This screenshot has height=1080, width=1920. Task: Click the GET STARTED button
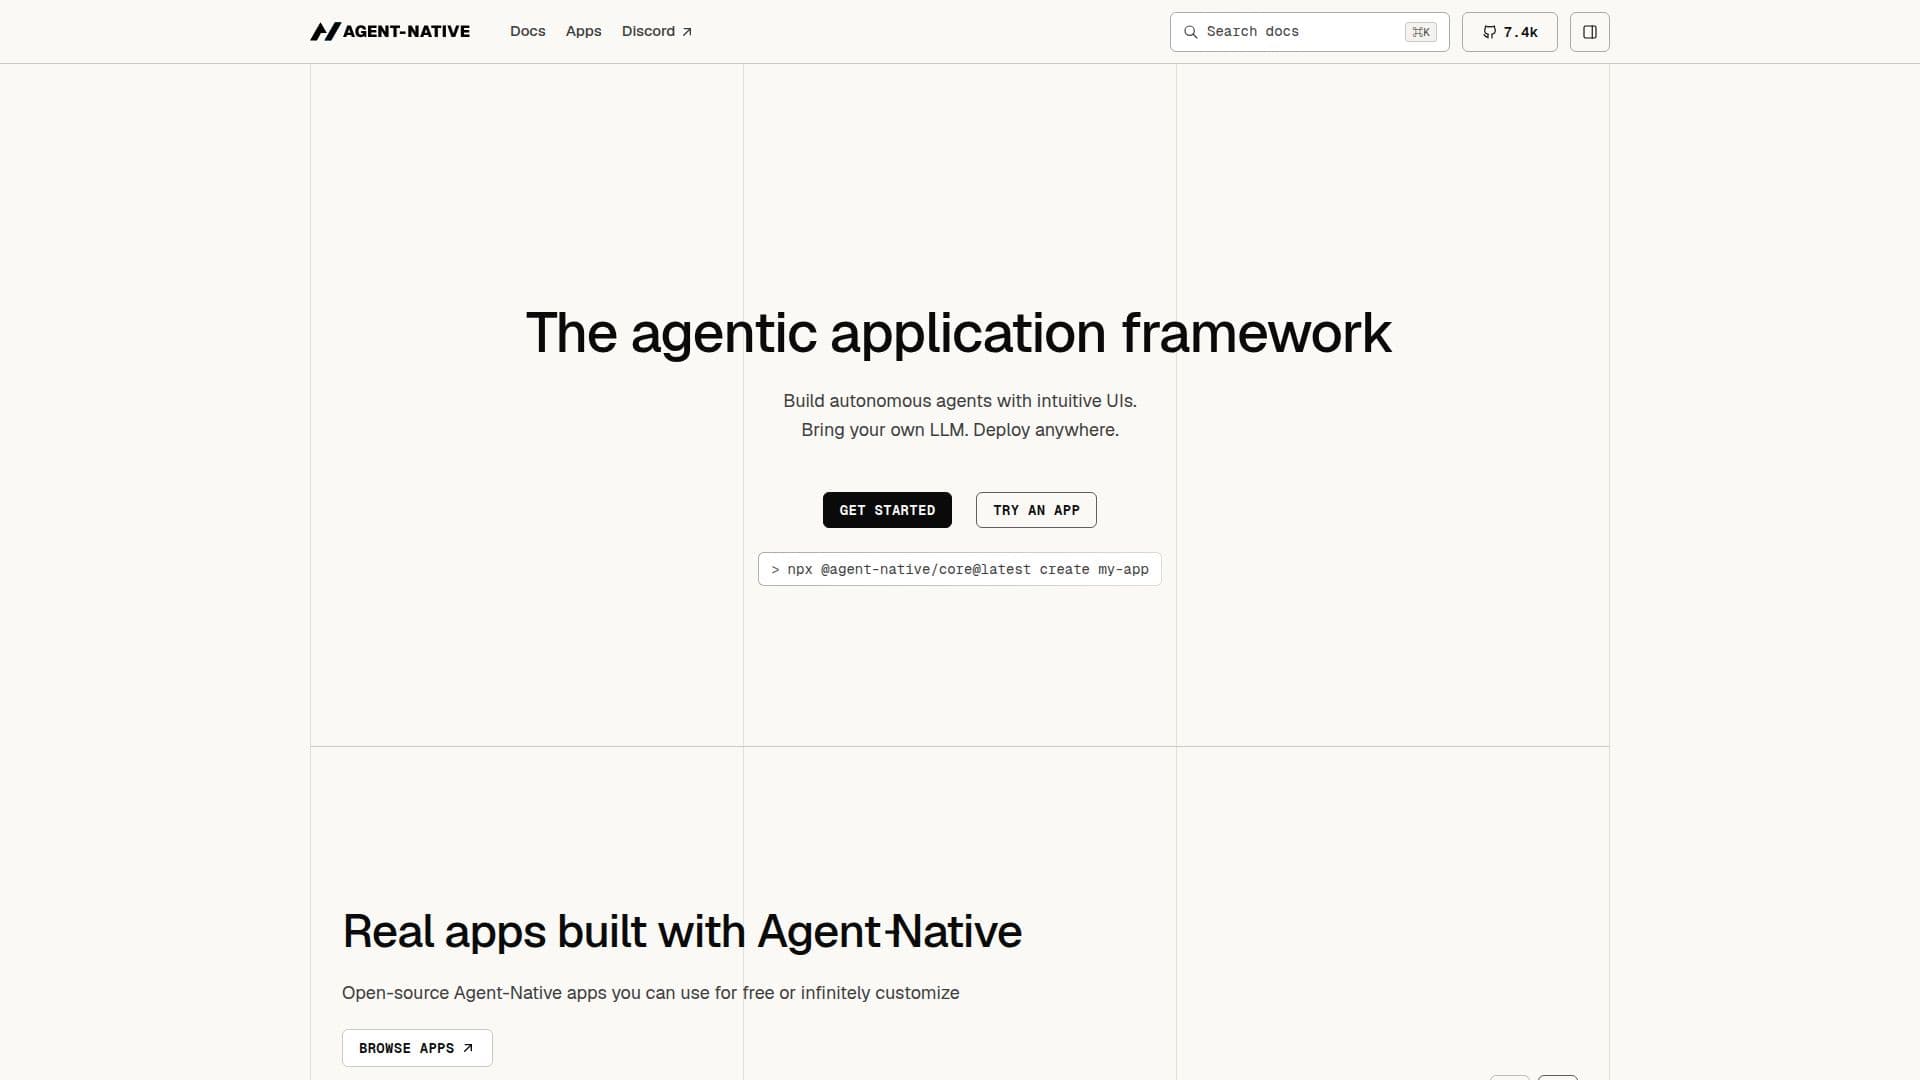click(x=887, y=510)
